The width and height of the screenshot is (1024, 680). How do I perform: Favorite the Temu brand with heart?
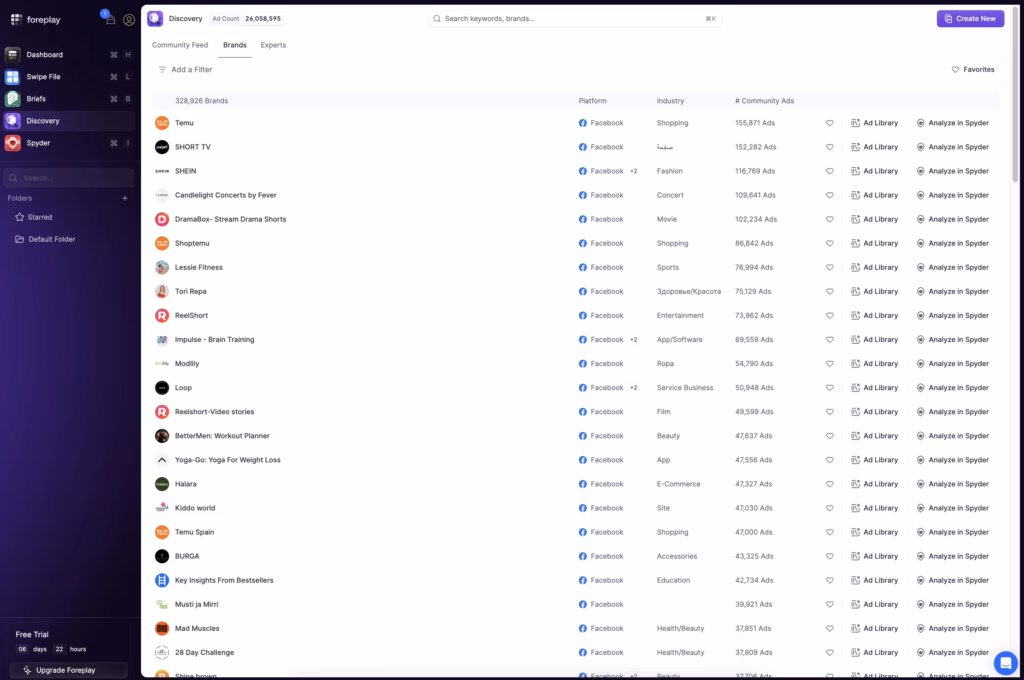(x=829, y=123)
